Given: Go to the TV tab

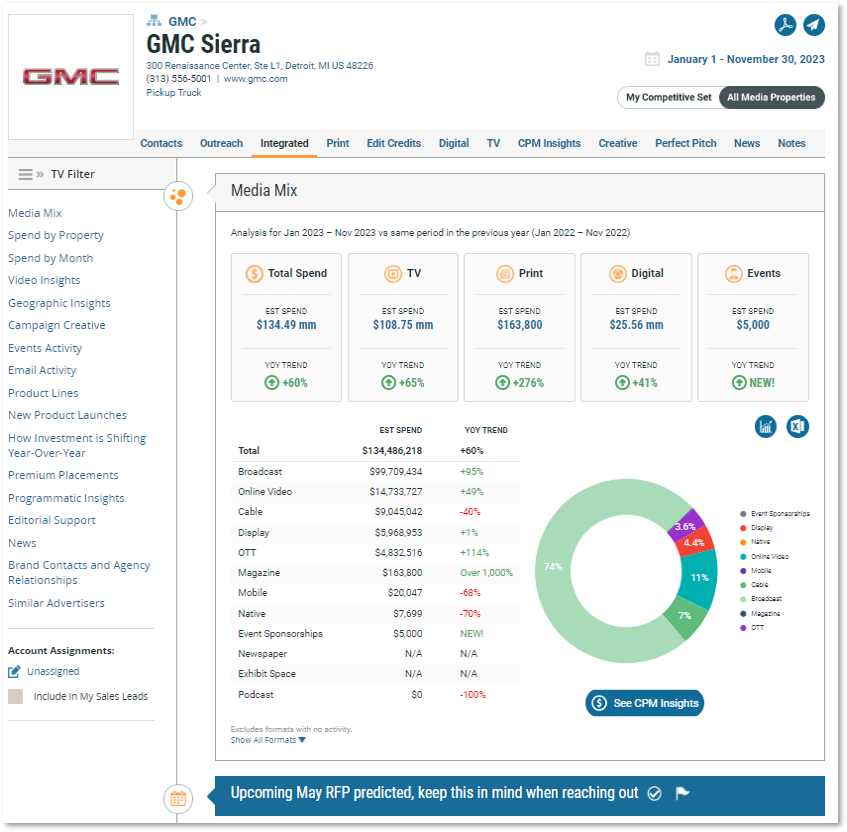Looking at the screenshot, I should point(493,143).
